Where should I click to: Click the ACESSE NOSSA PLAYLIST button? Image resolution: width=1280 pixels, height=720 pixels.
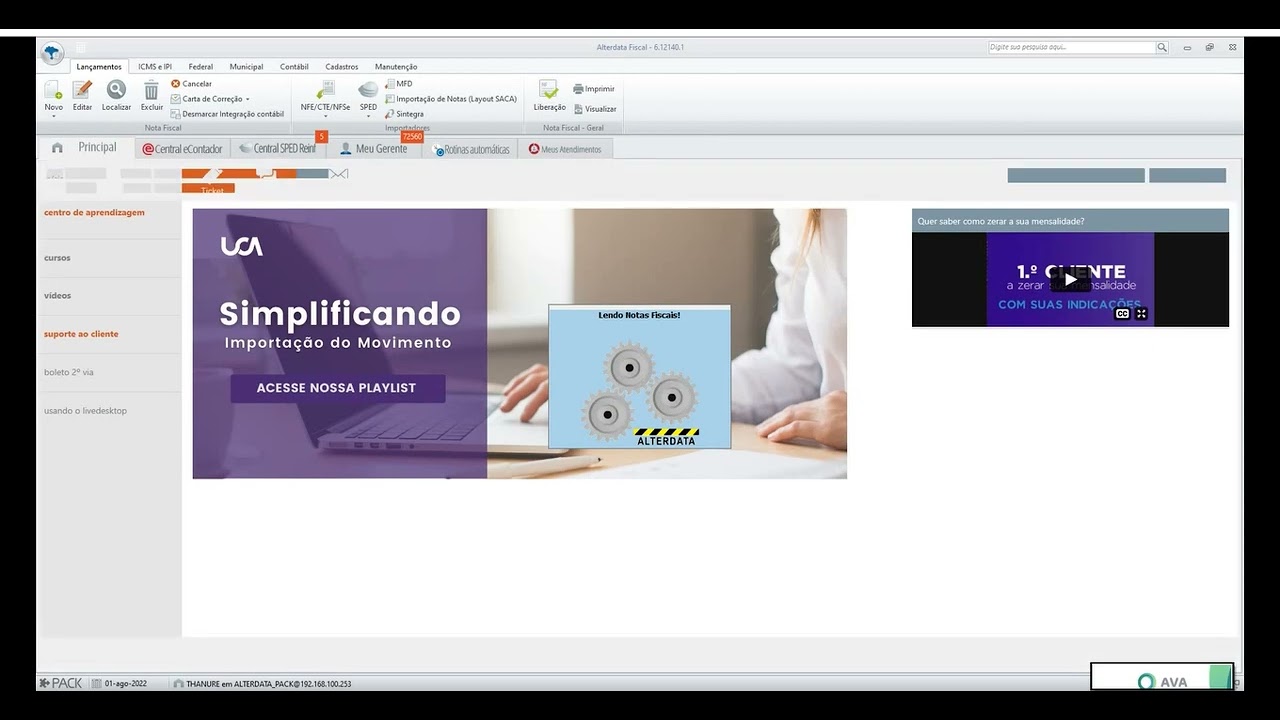pos(337,388)
